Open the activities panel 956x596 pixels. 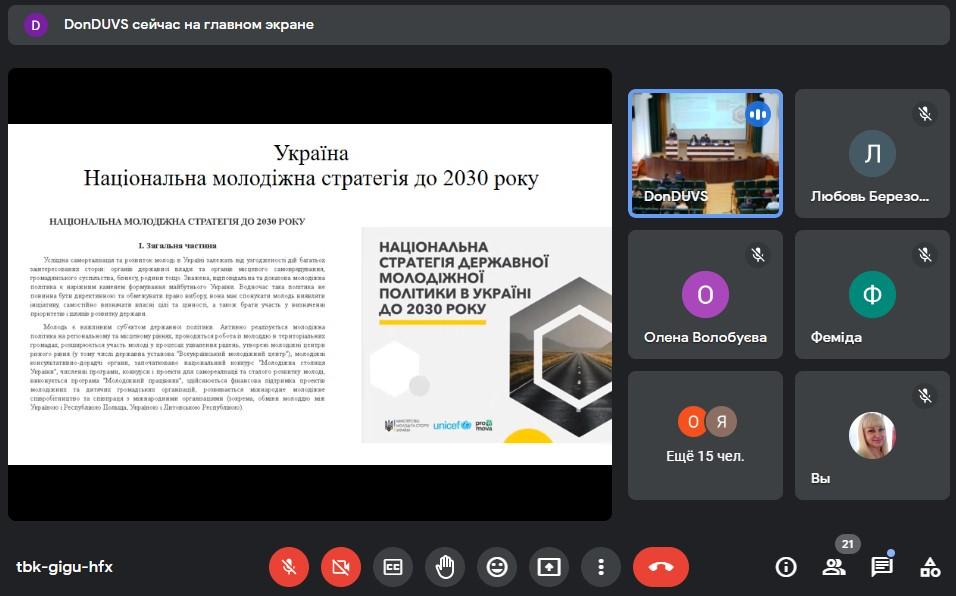[929, 567]
